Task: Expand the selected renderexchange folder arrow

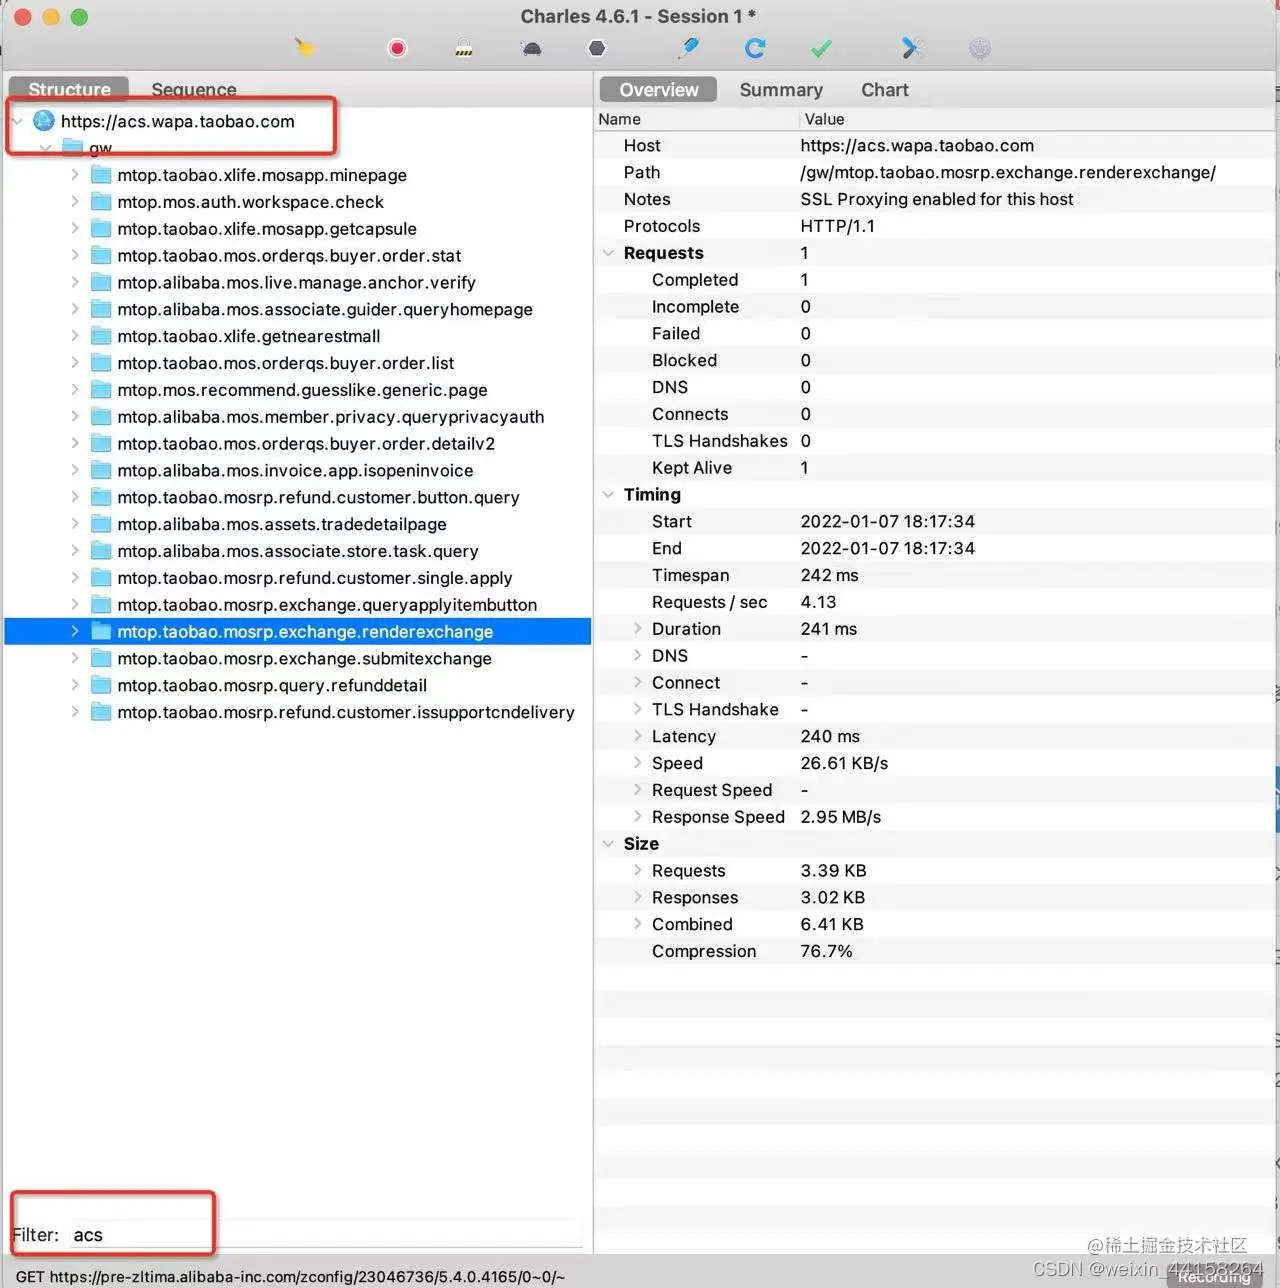Action: click(x=75, y=631)
